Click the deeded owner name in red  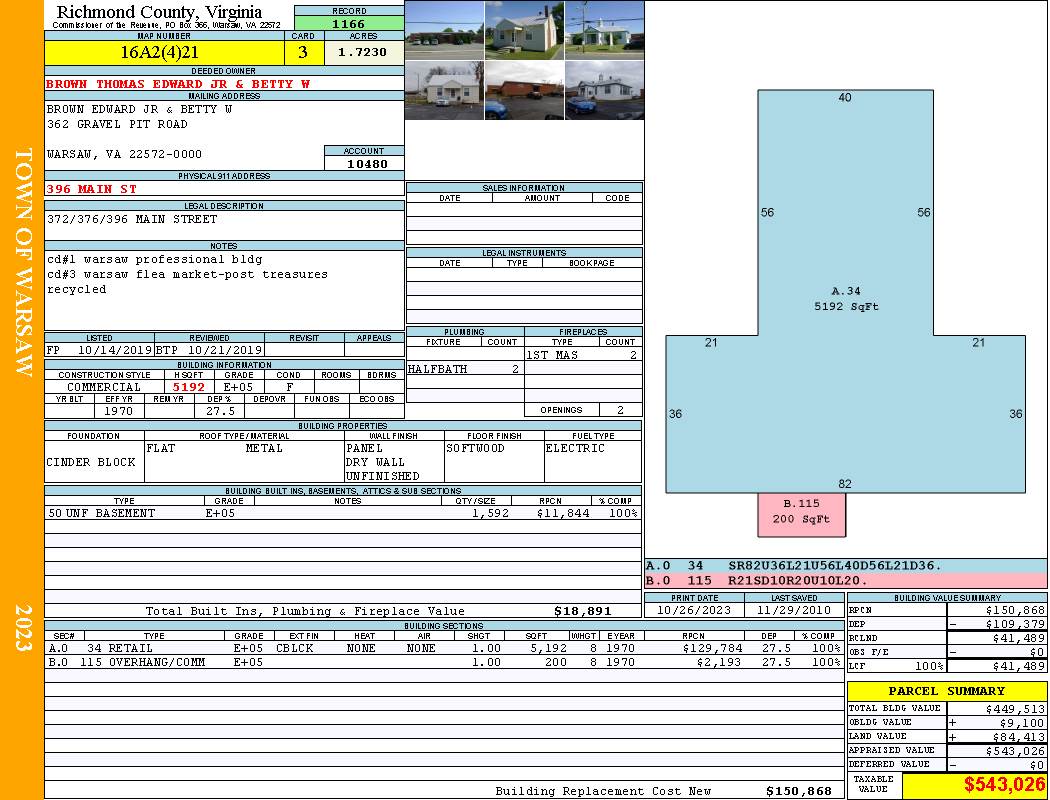click(178, 84)
